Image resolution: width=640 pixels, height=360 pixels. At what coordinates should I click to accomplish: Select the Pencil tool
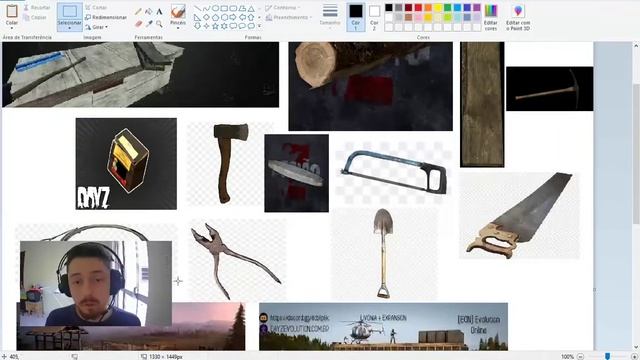[138, 11]
